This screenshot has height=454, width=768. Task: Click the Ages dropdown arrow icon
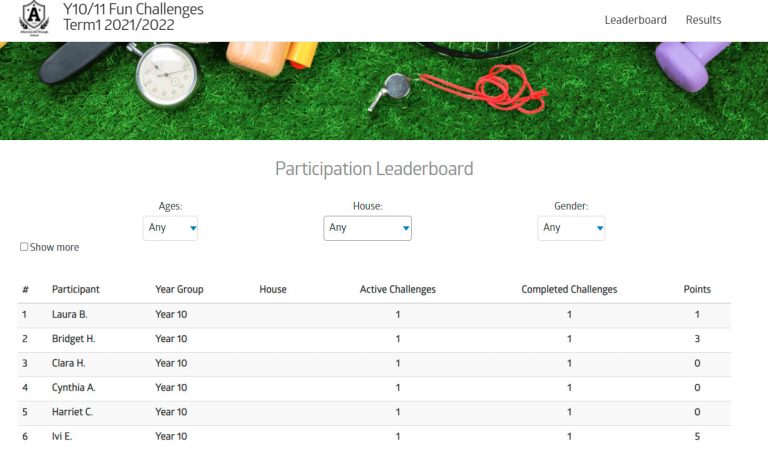coord(193,228)
